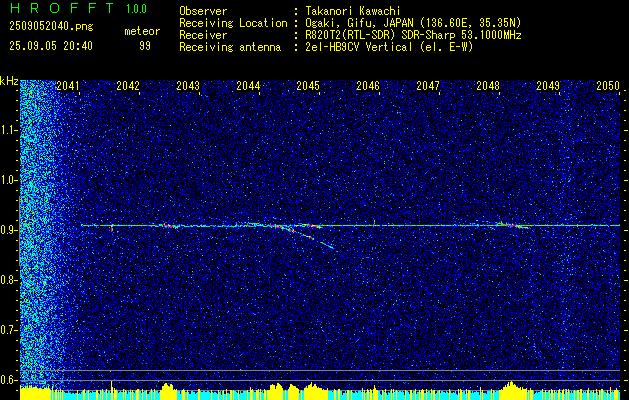Click the Observer field label
Screen dimensions: 629x400
point(203,12)
